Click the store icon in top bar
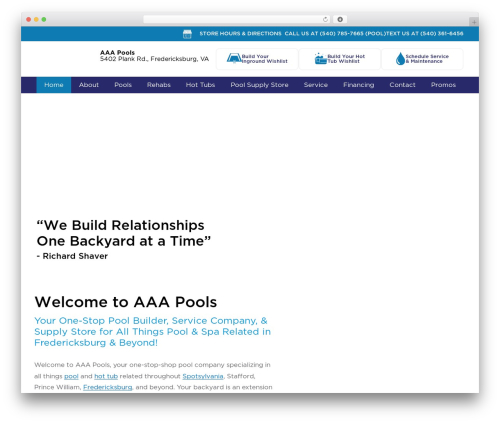500x423 pixels. (x=187, y=34)
